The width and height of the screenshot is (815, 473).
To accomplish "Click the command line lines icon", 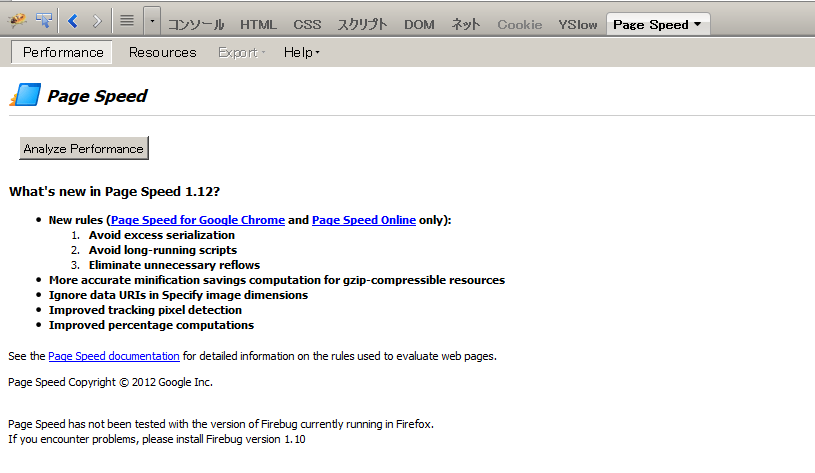I will click(126, 20).
